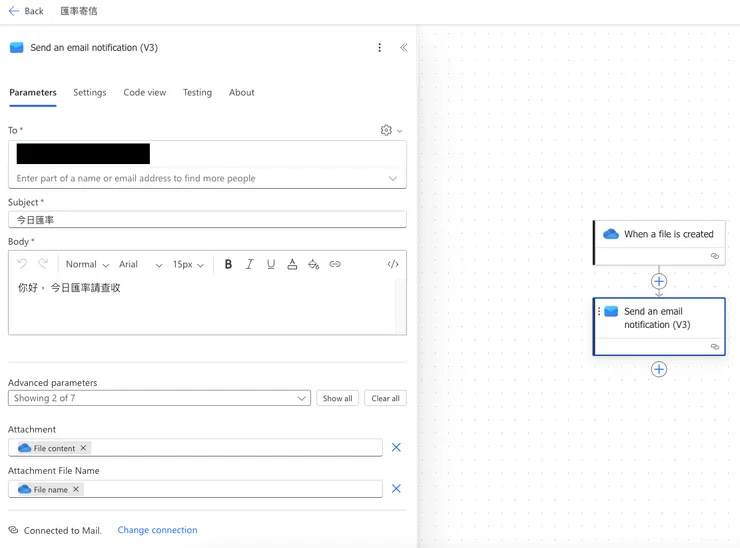Open the To field settings gear
This screenshot has height=548, width=740.
click(x=386, y=130)
